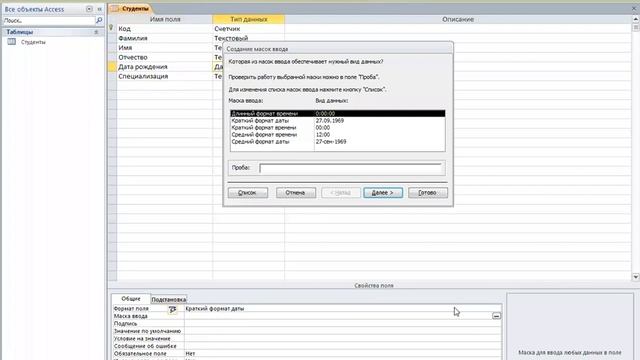Viewport: 640px width, 360px height.
Task: Open the Подстановка properties tab
Action: click(169, 300)
